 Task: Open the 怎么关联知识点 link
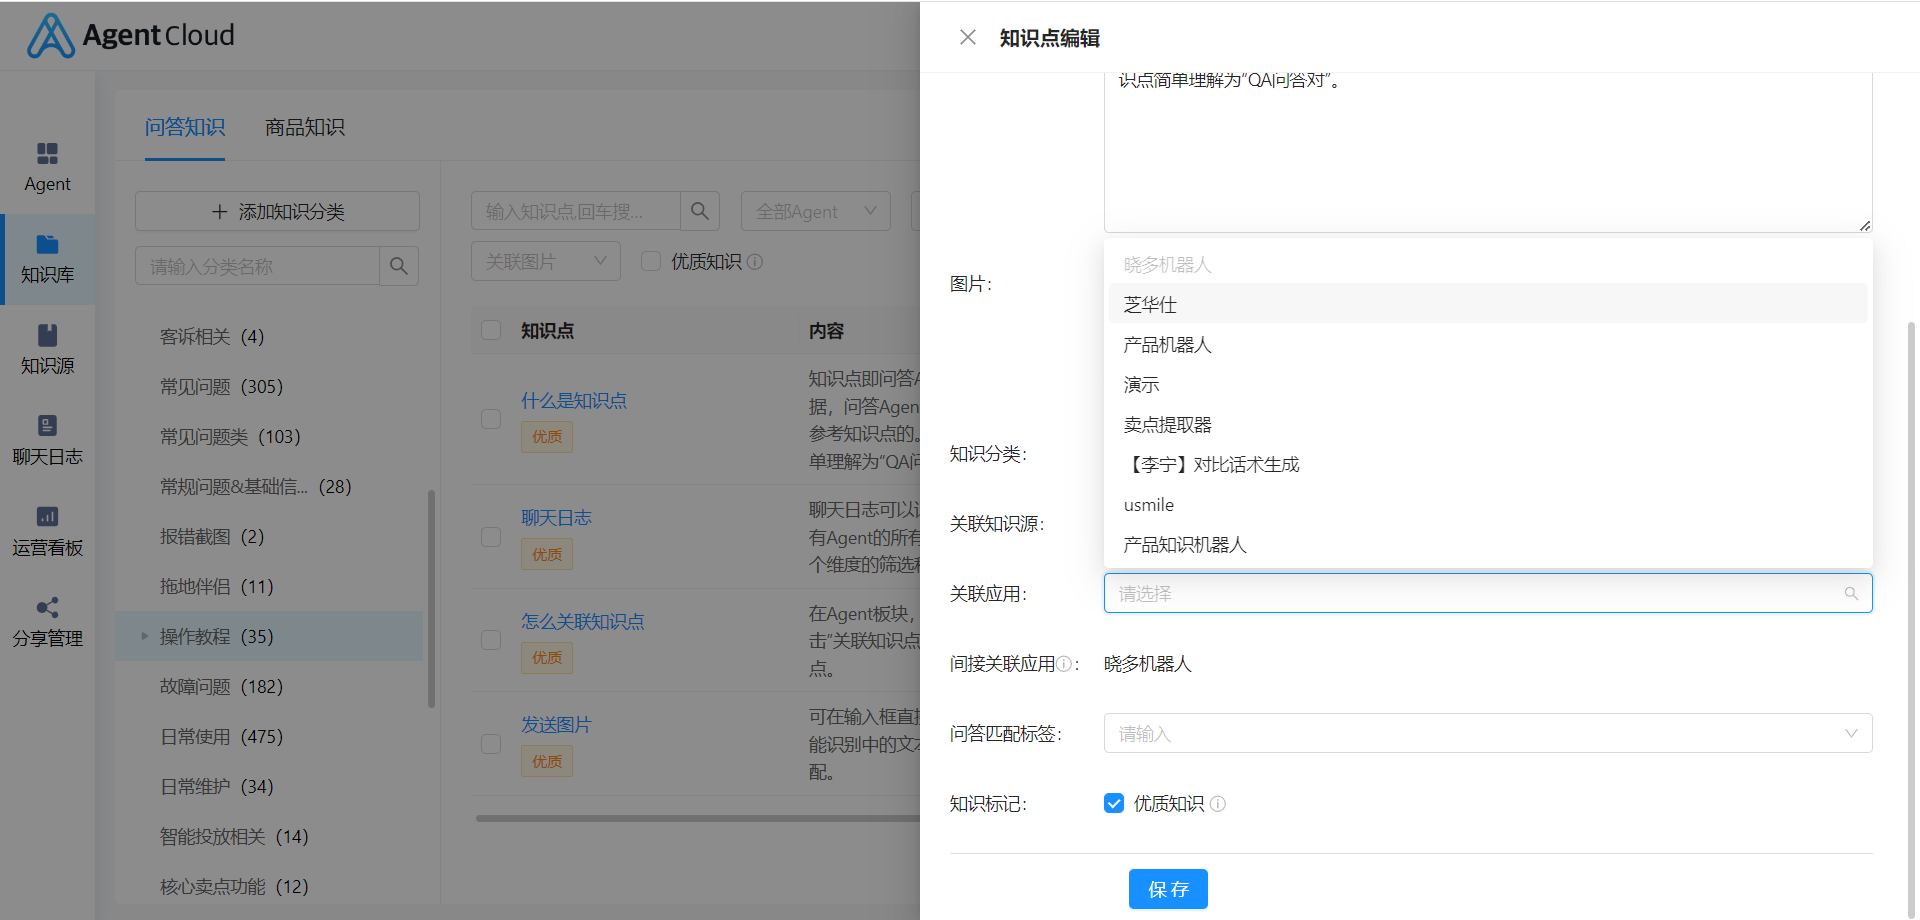(x=583, y=621)
